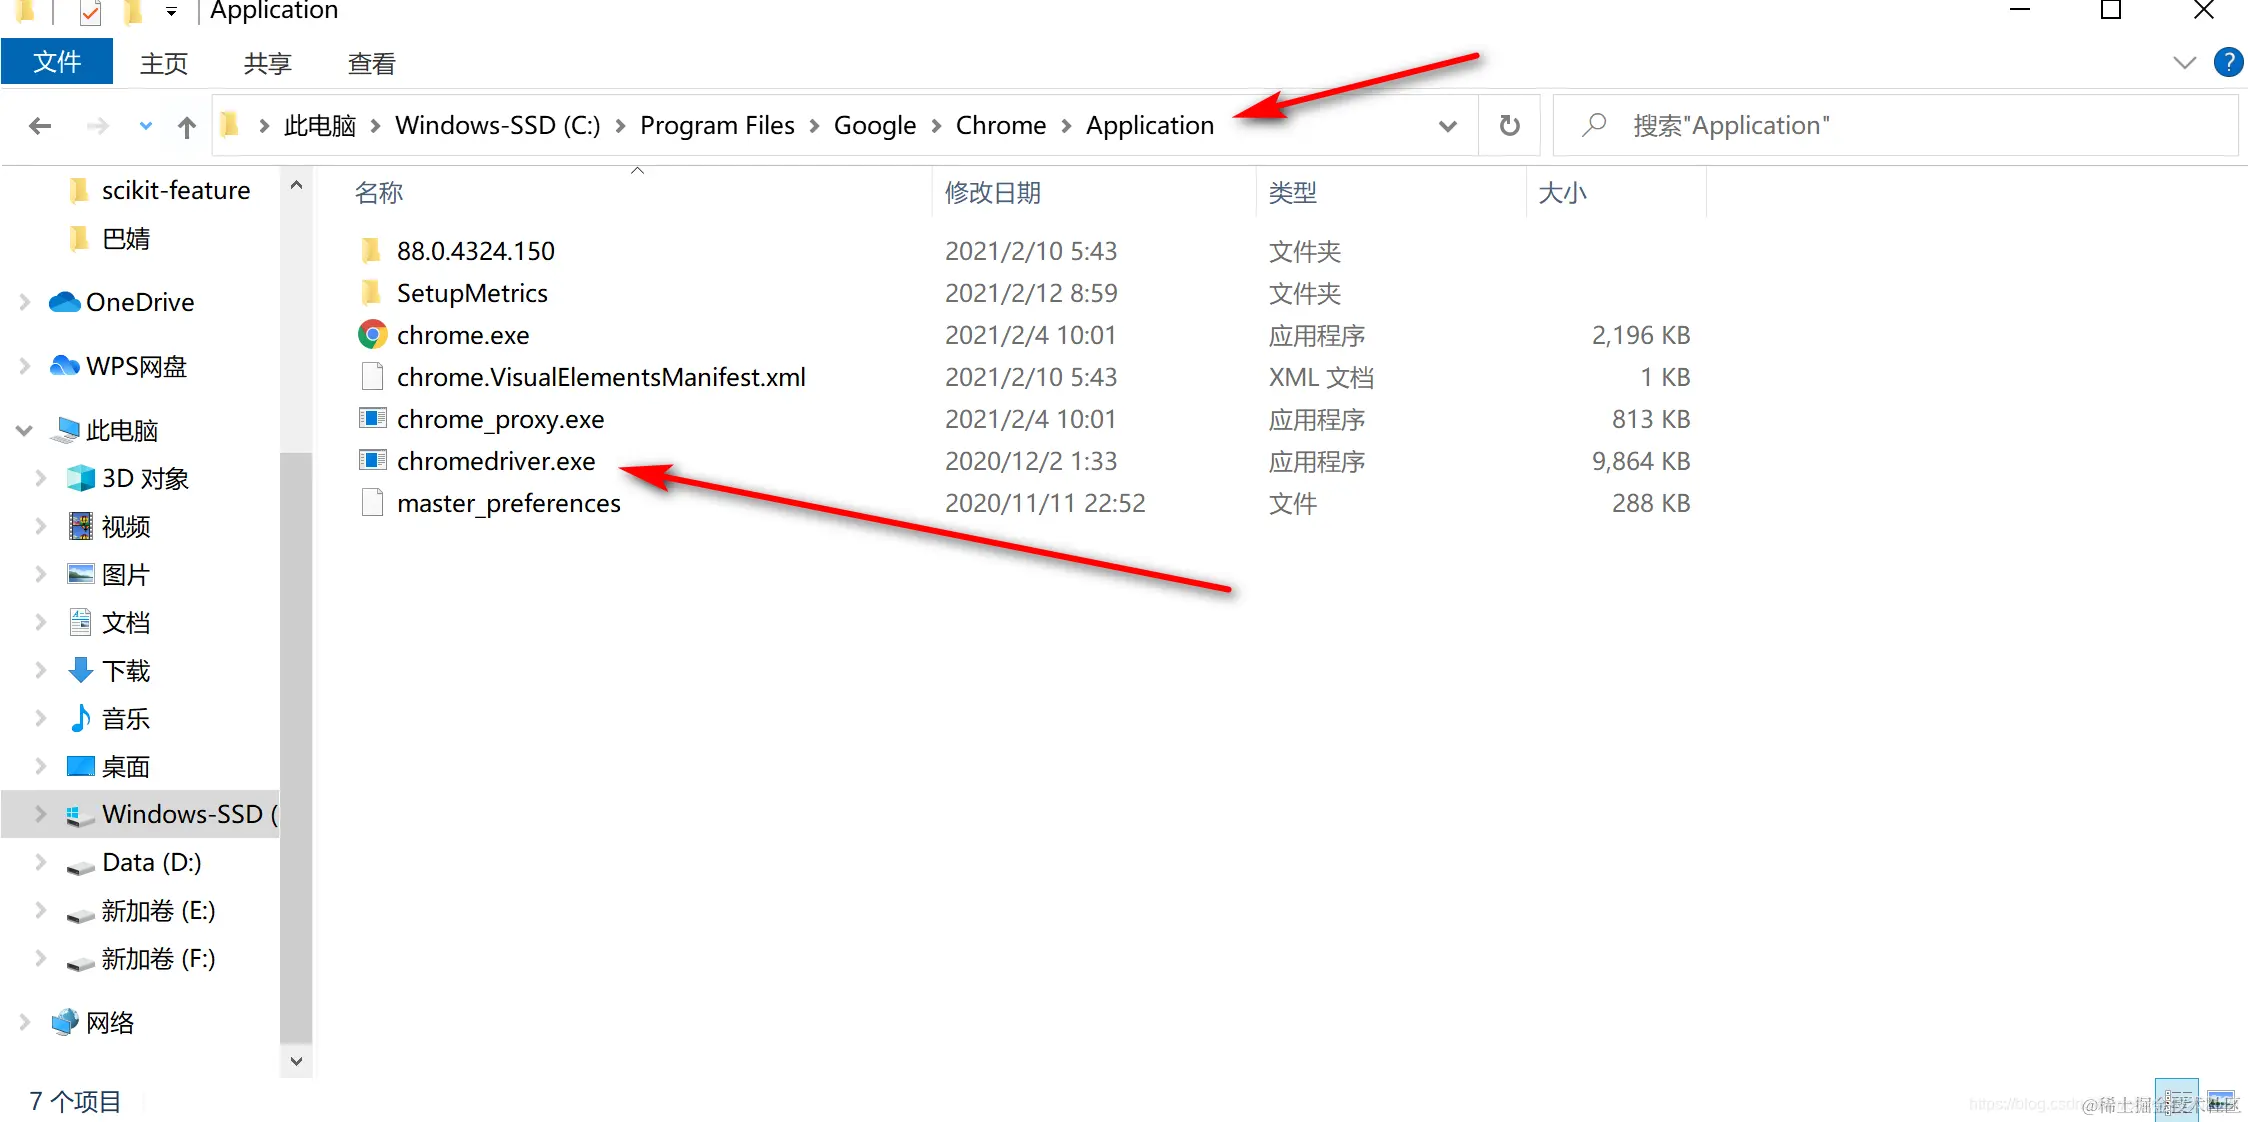The height and width of the screenshot is (1122, 2248).
Task: Select the chrome.exe Chrome icon
Action: point(372,334)
